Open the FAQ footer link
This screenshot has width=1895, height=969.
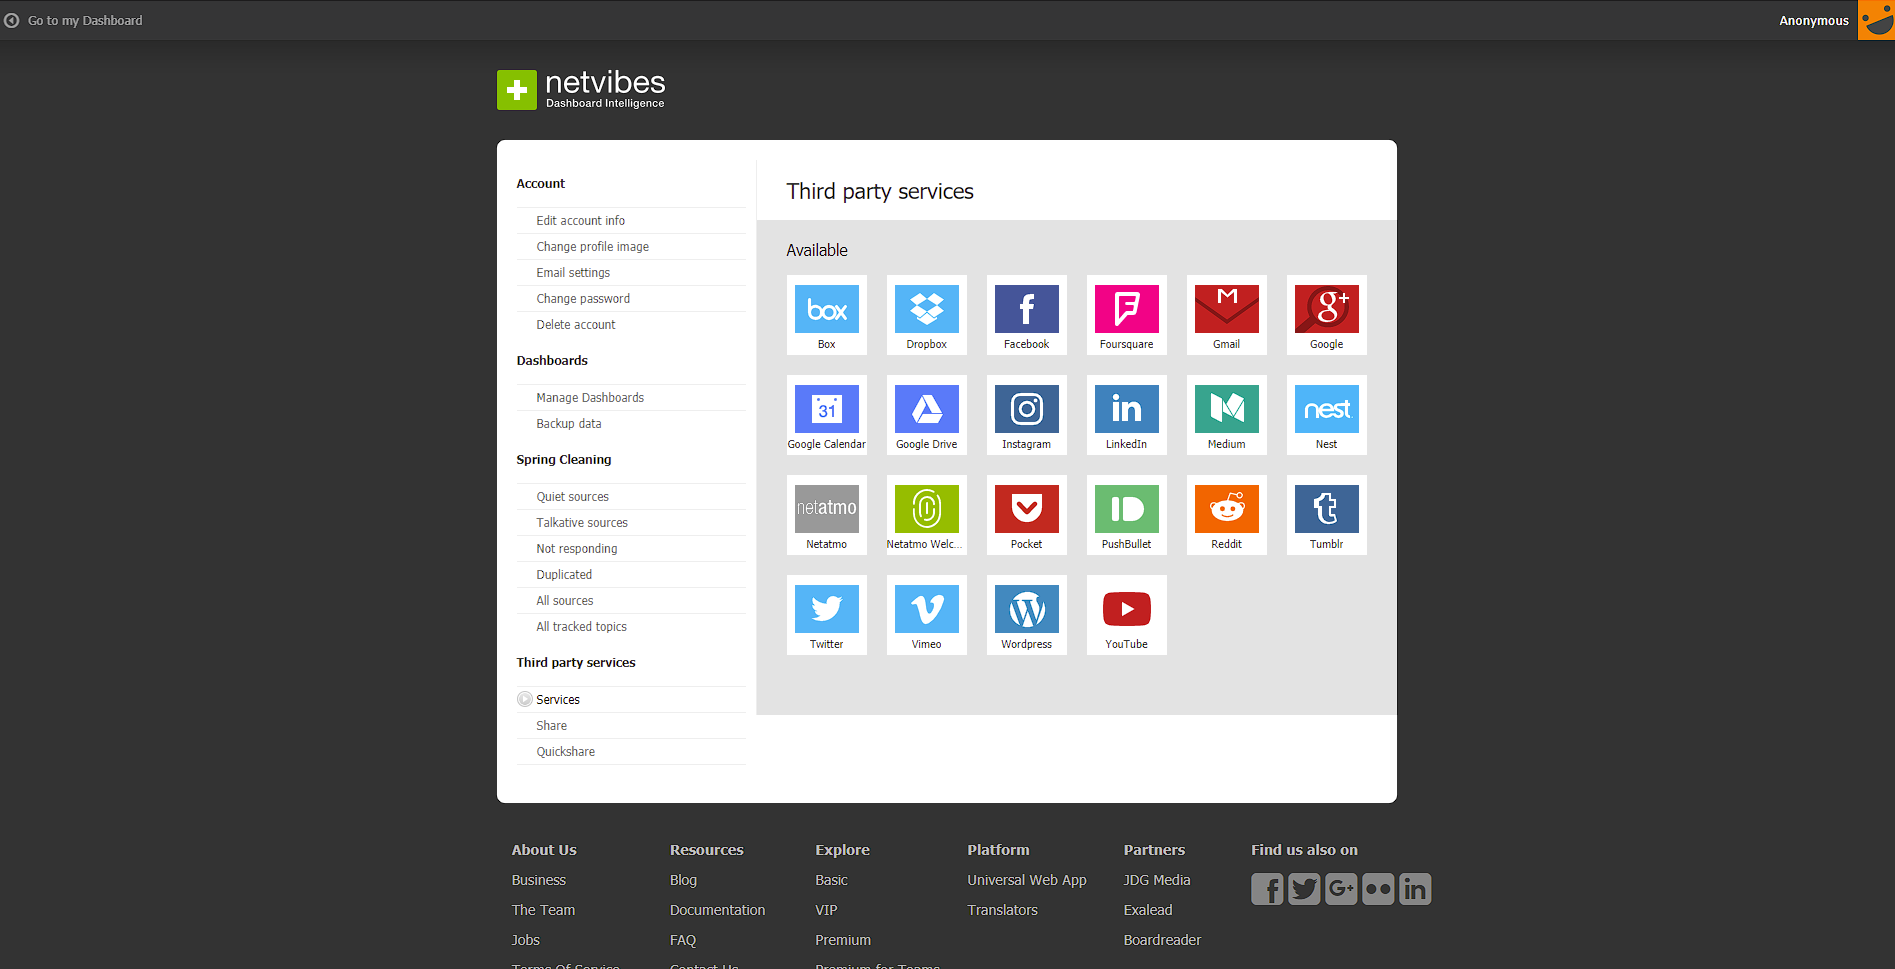tap(683, 940)
